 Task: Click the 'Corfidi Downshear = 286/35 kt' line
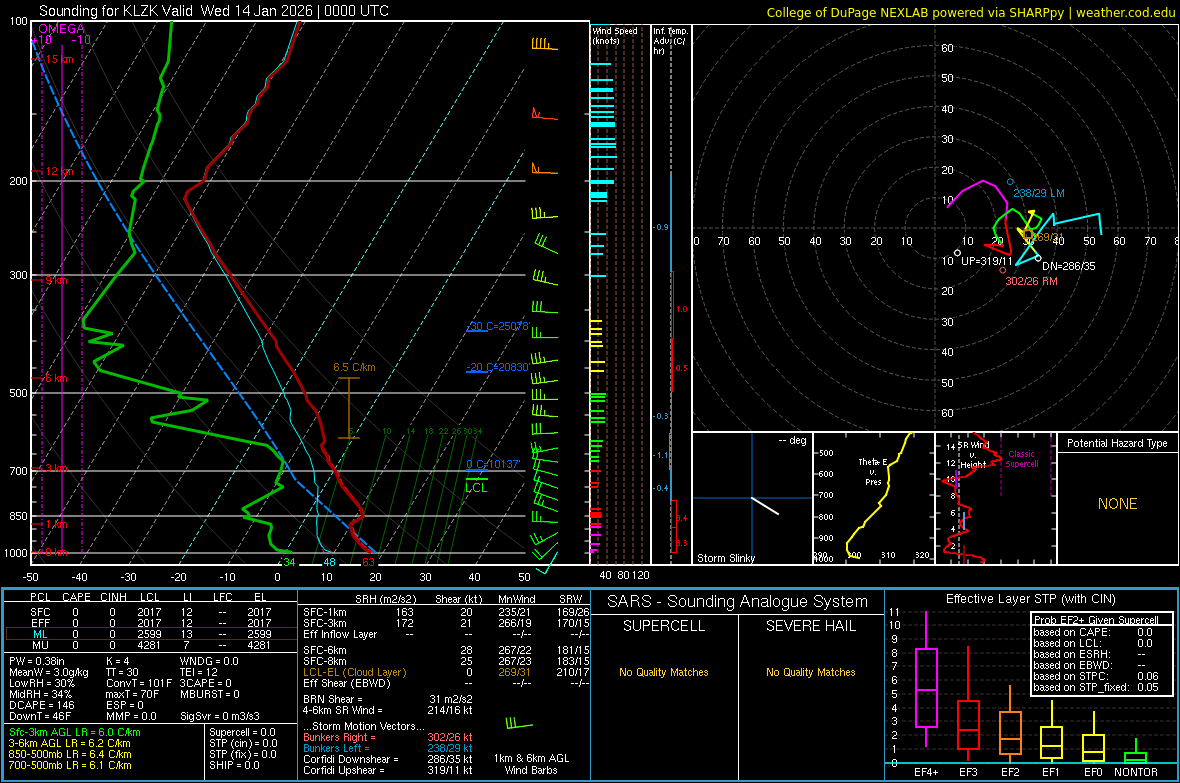click(388, 759)
